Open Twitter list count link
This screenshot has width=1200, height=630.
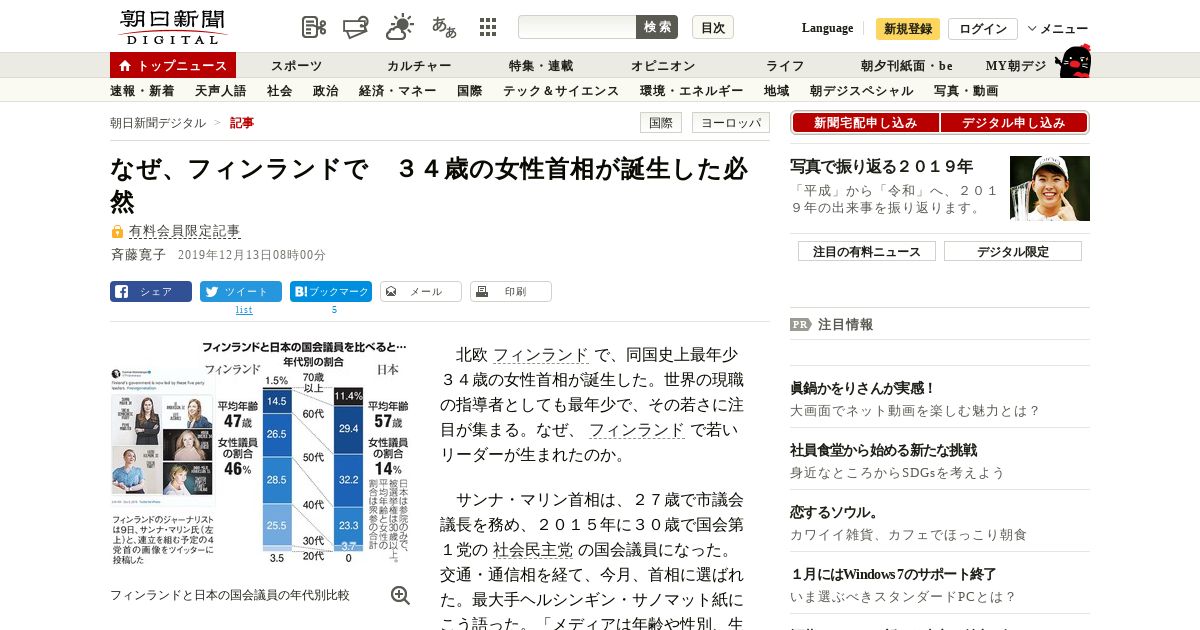pos(244,310)
